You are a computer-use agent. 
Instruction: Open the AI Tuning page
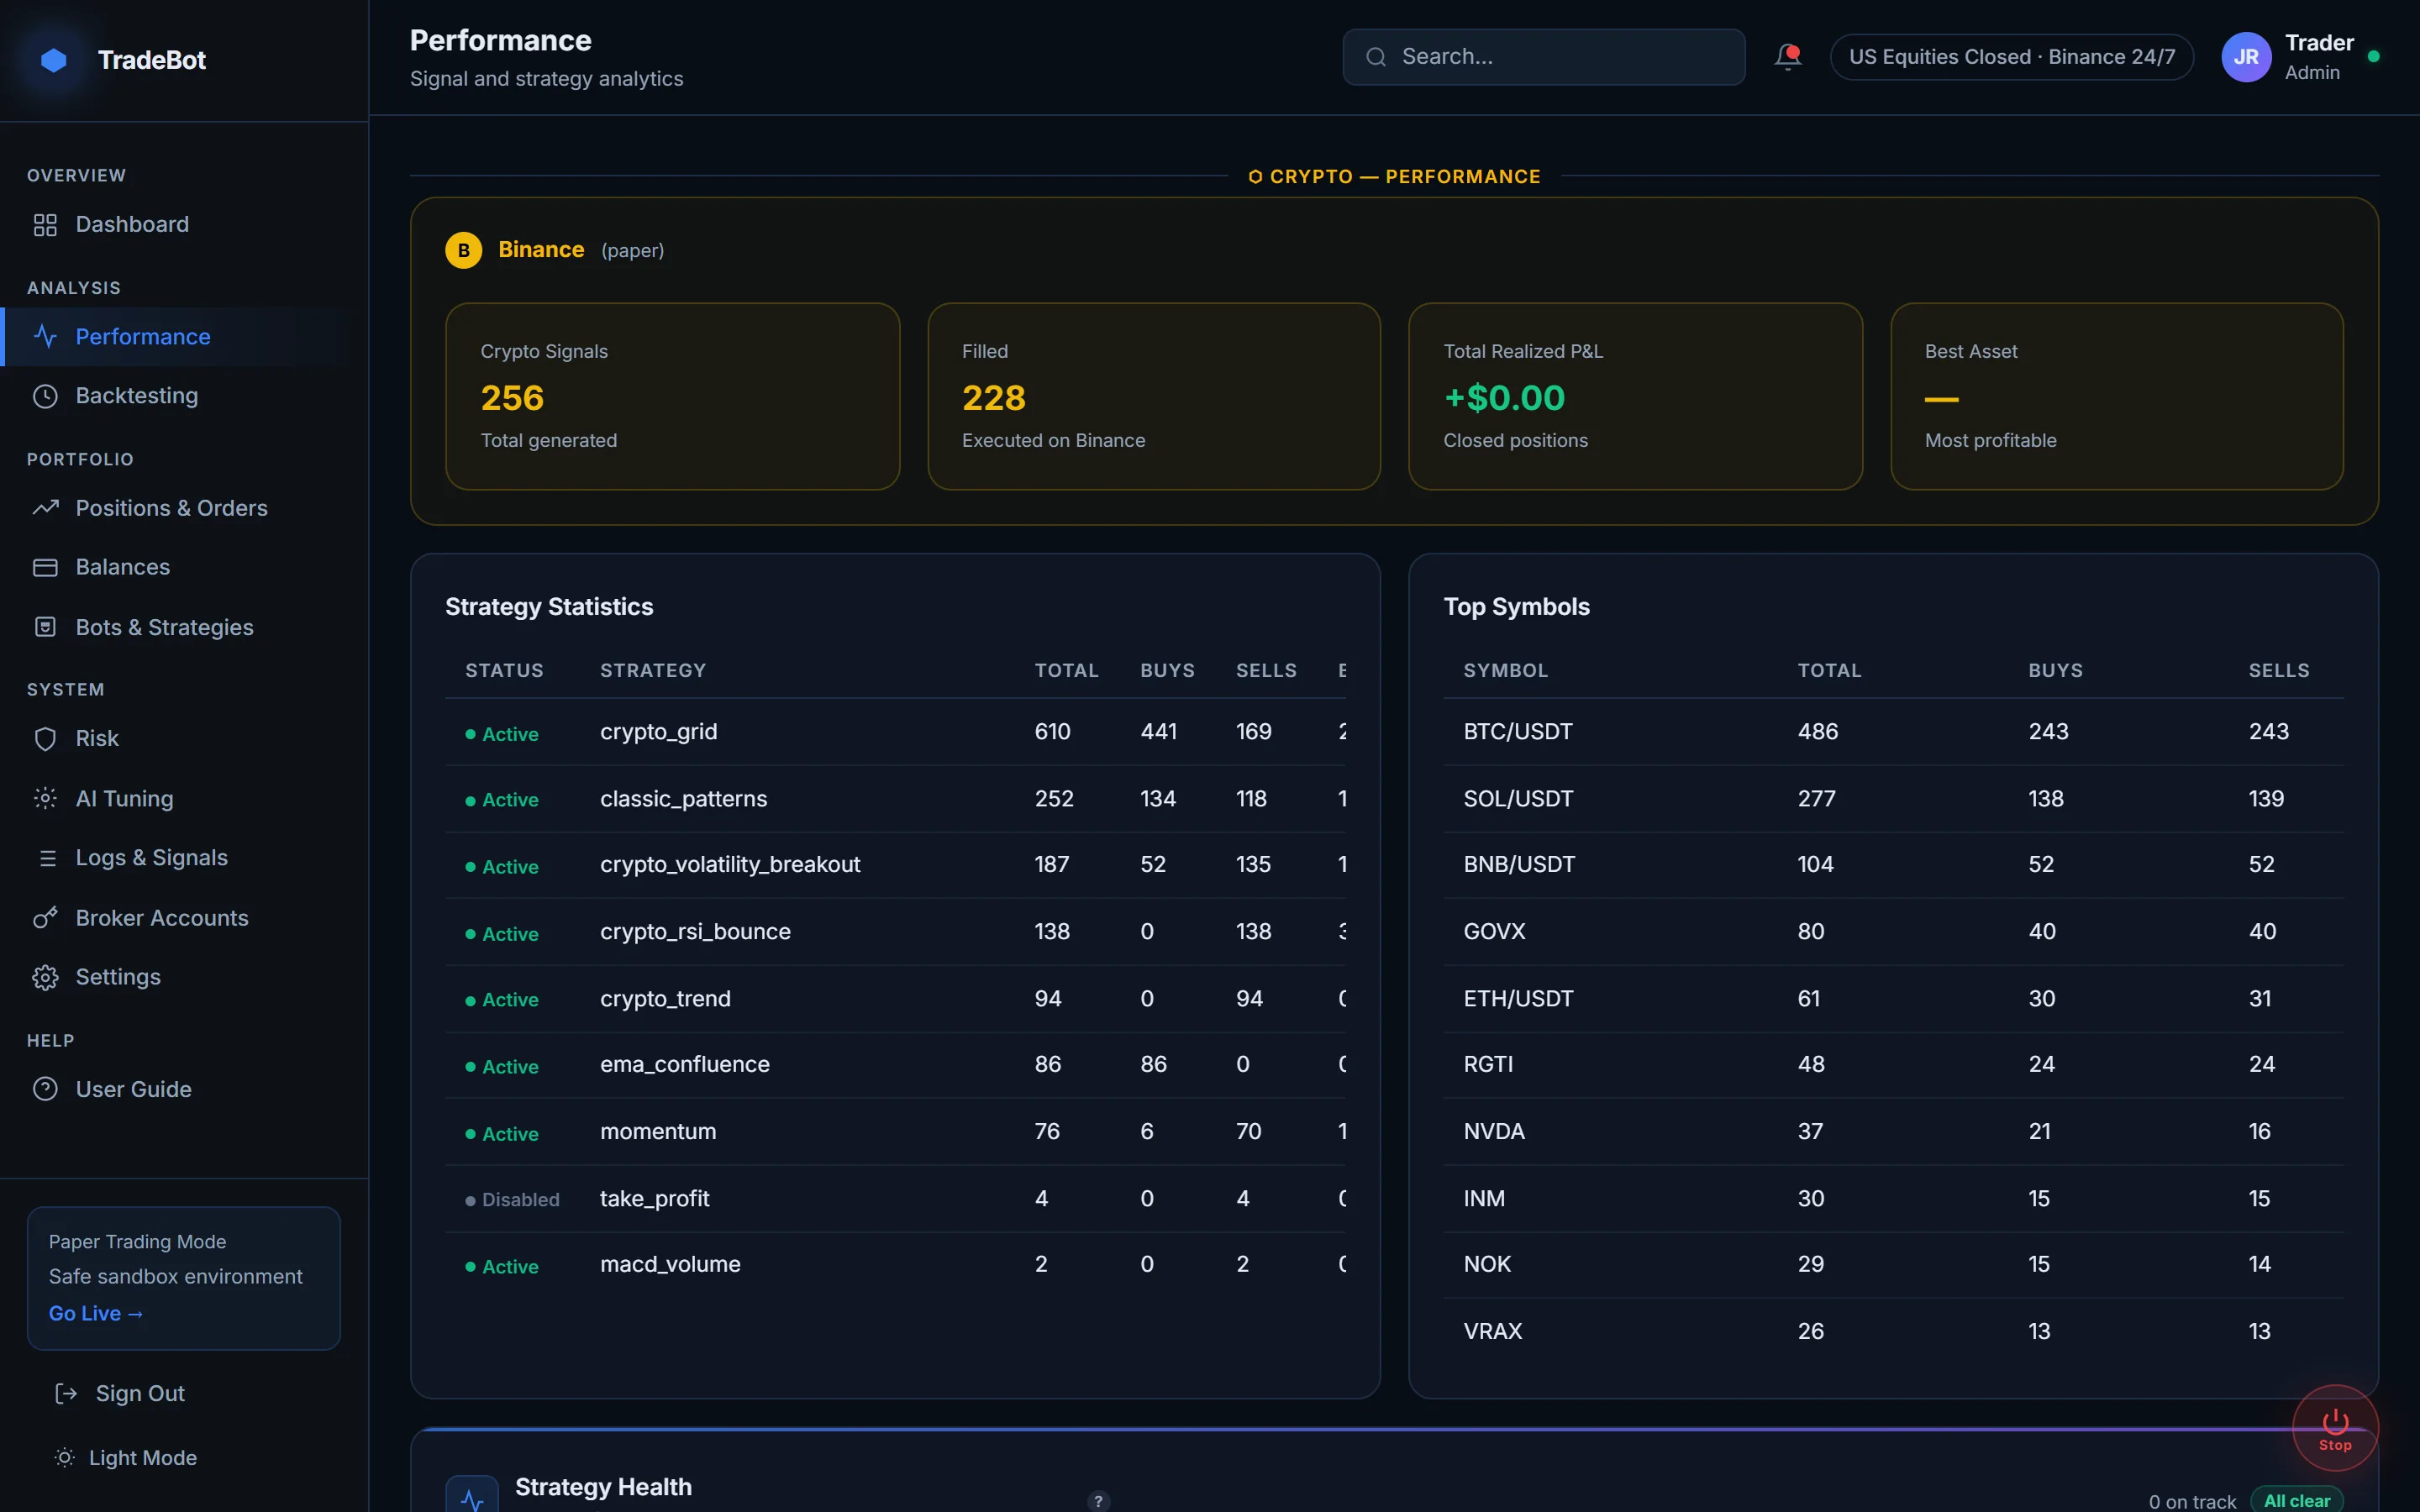185,798
